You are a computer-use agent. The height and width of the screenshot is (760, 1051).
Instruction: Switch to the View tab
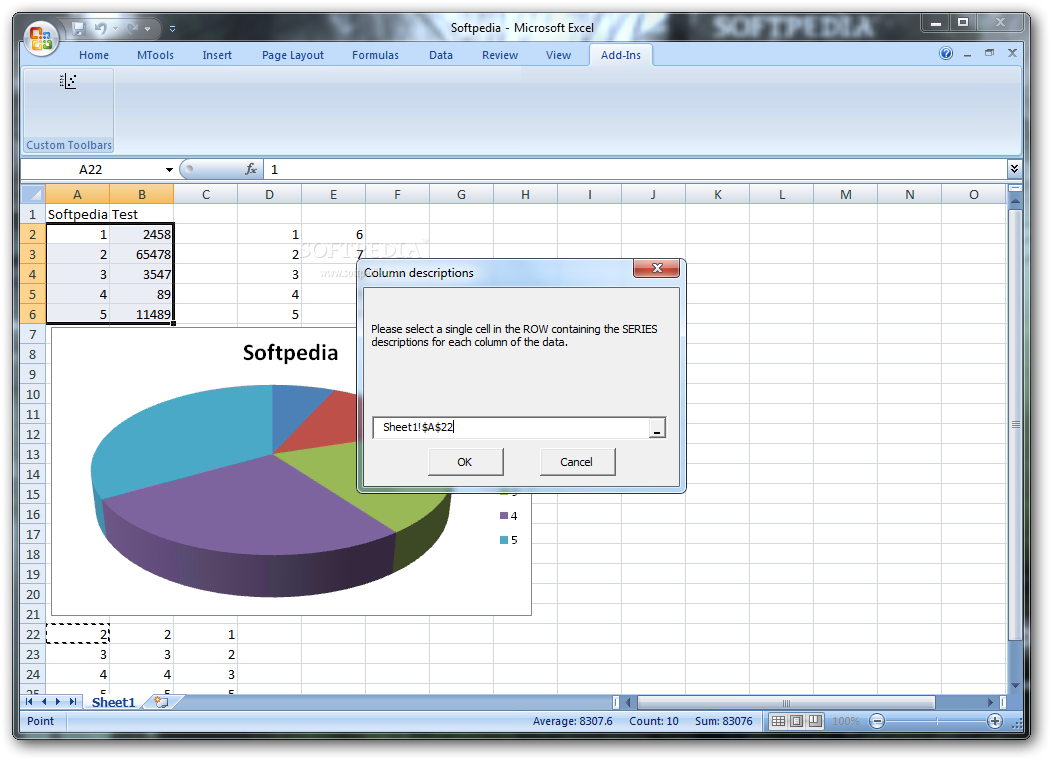pyautogui.click(x=558, y=55)
